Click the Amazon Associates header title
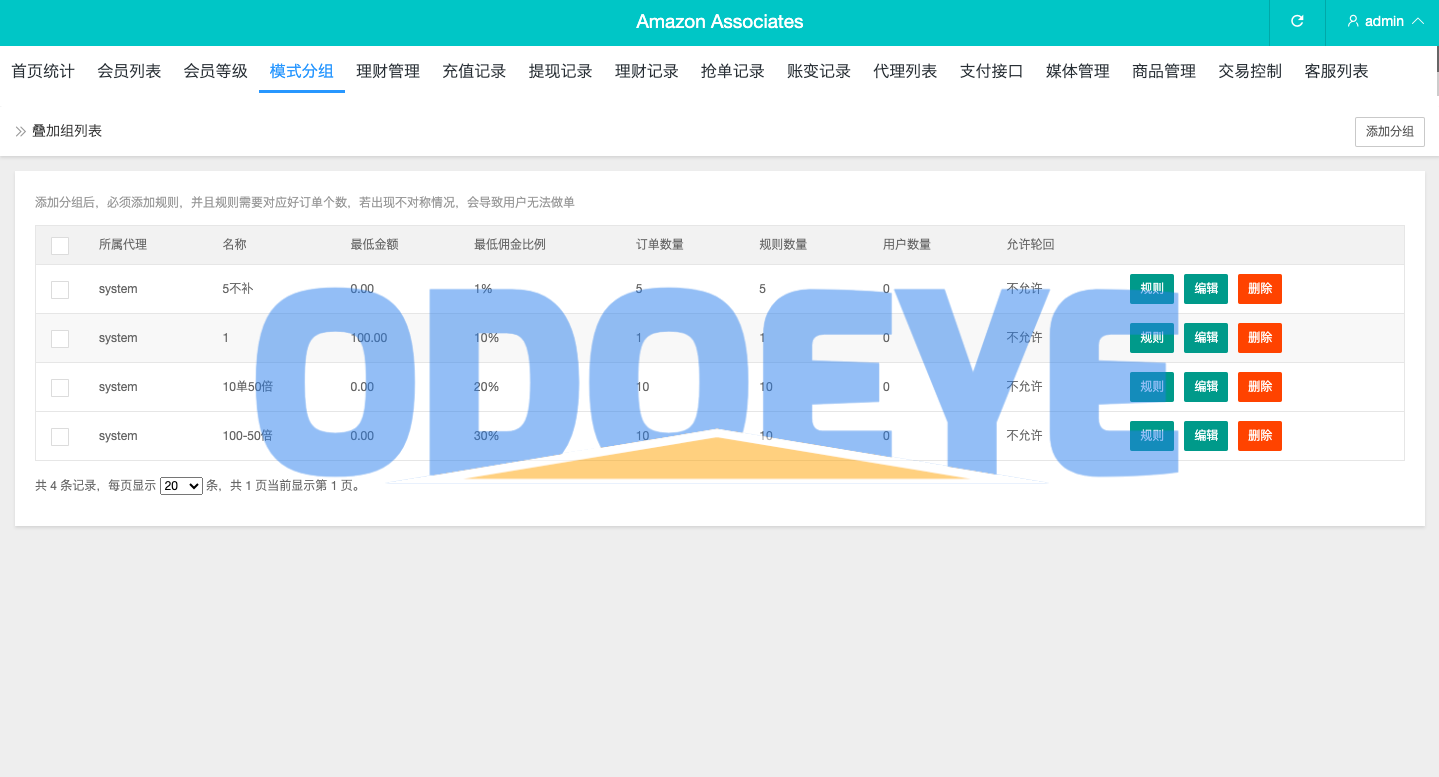 [x=719, y=22]
